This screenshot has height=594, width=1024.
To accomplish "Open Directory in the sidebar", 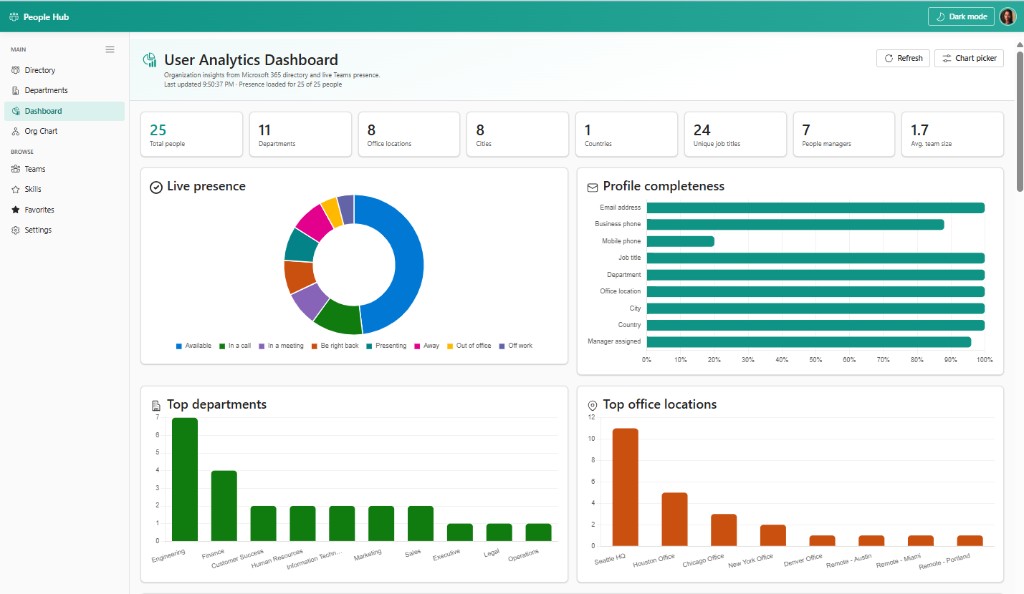I will (64, 70).
